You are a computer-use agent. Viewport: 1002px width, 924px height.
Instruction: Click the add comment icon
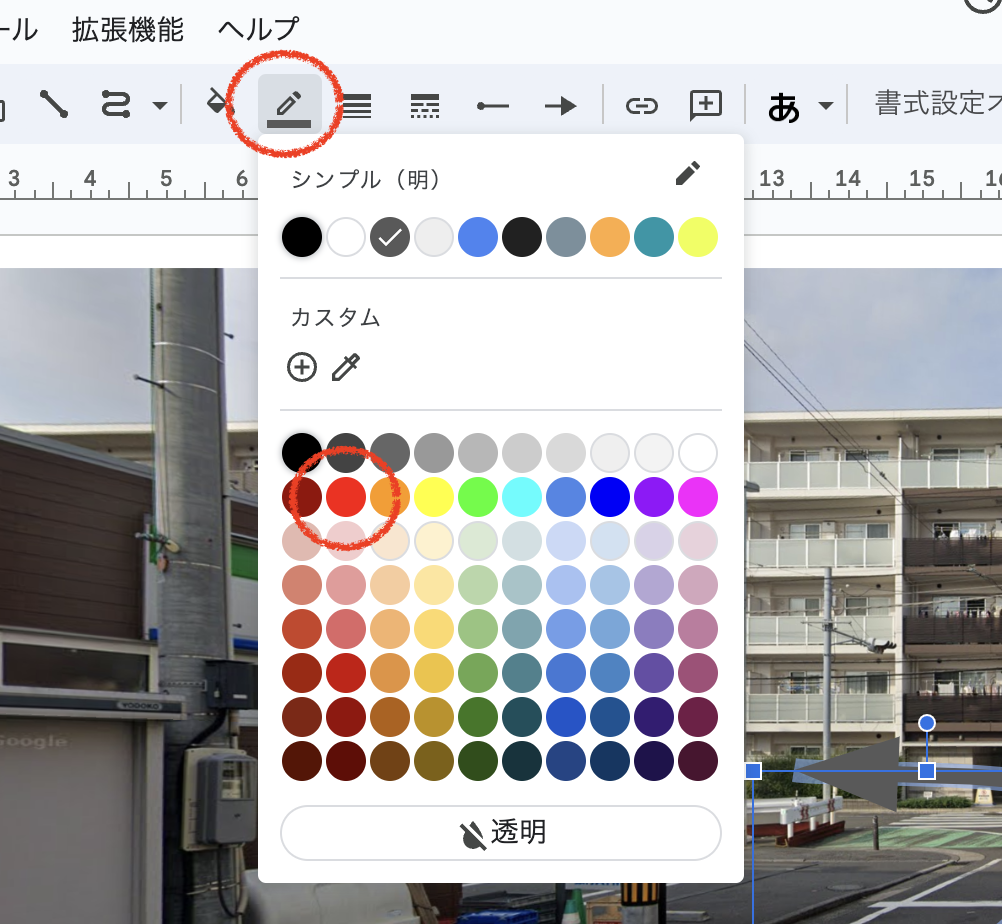coord(706,105)
